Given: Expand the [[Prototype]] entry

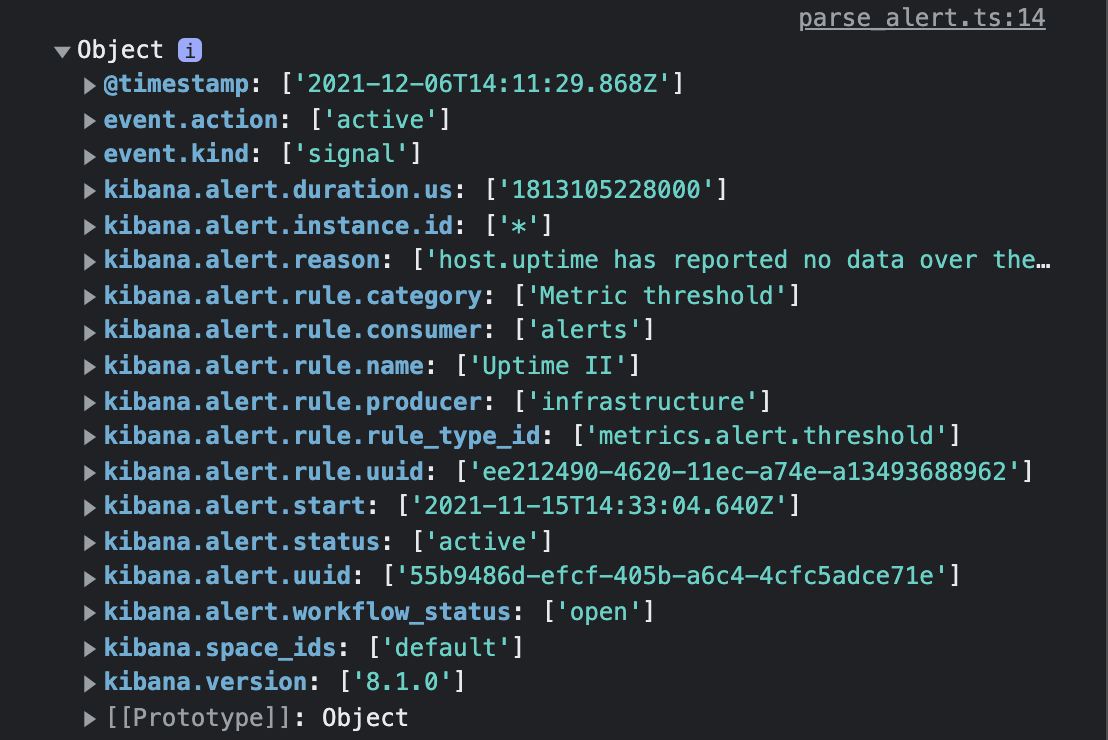Looking at the screenshot, I should point(90,717).
